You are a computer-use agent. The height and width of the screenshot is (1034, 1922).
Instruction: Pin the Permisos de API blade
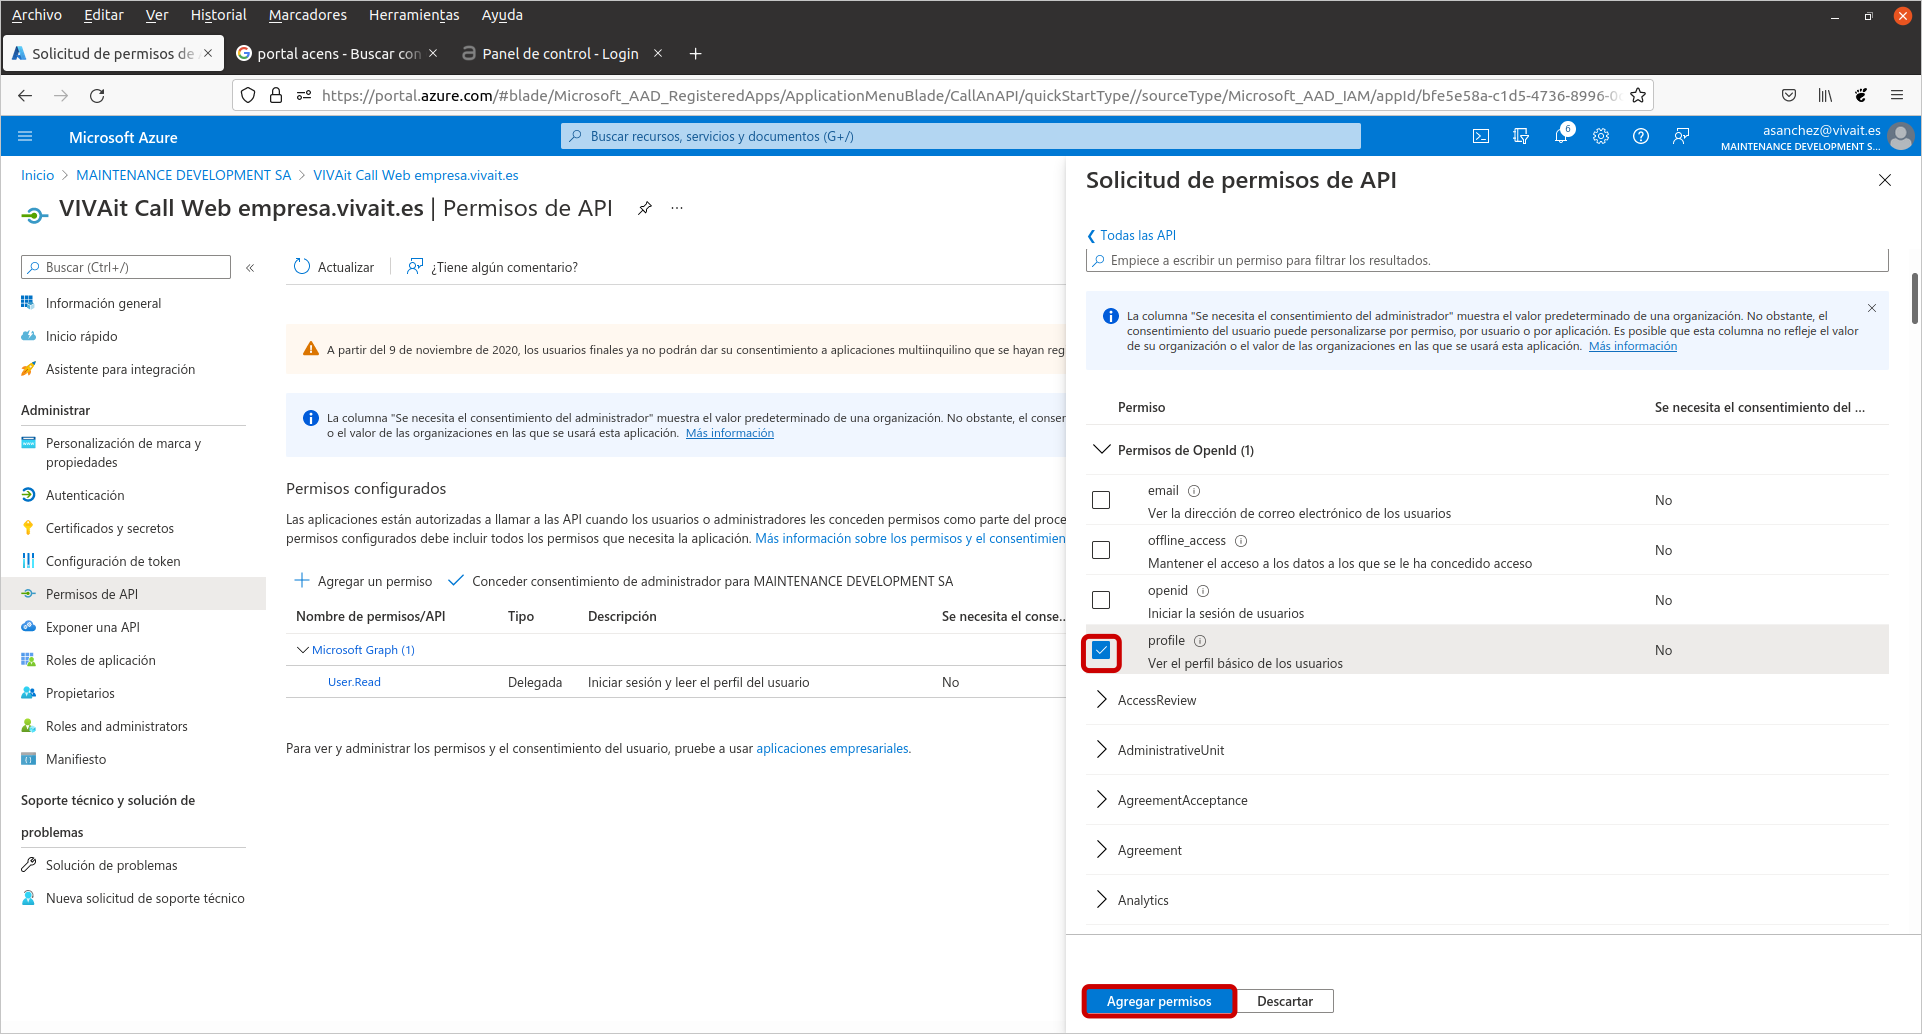point(645,208)
